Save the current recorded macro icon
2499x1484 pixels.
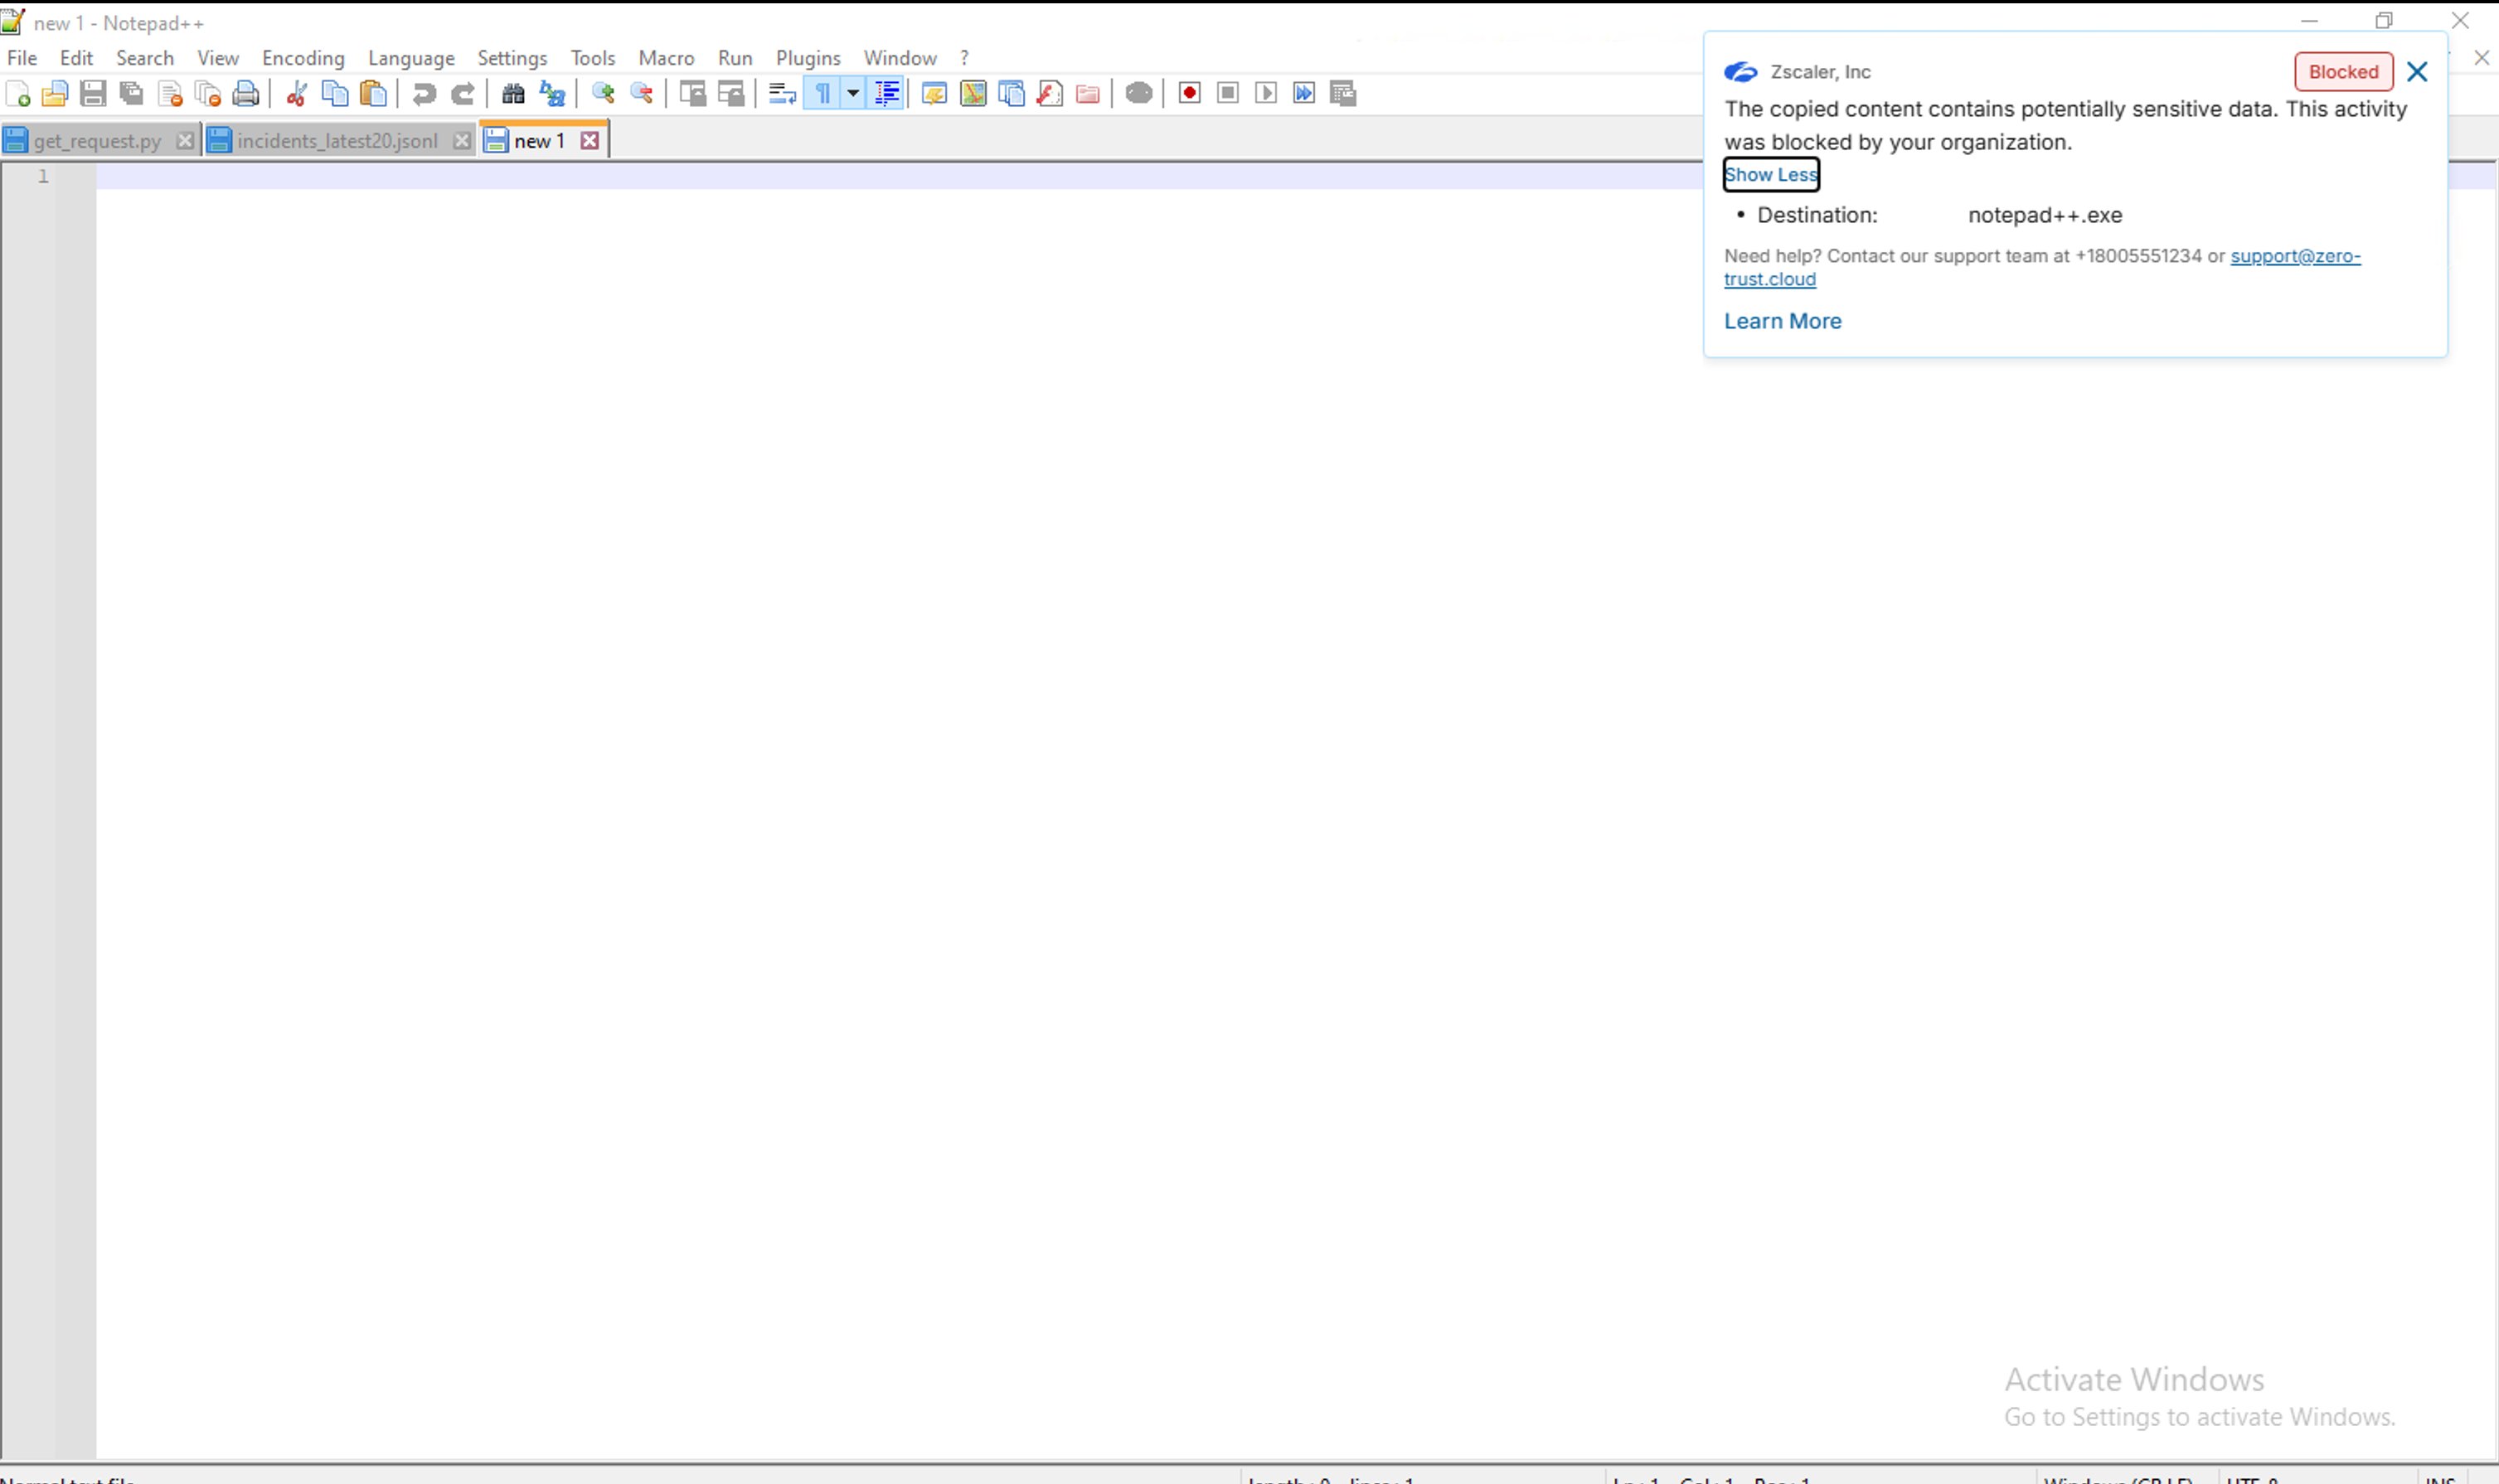(1343, 94)
